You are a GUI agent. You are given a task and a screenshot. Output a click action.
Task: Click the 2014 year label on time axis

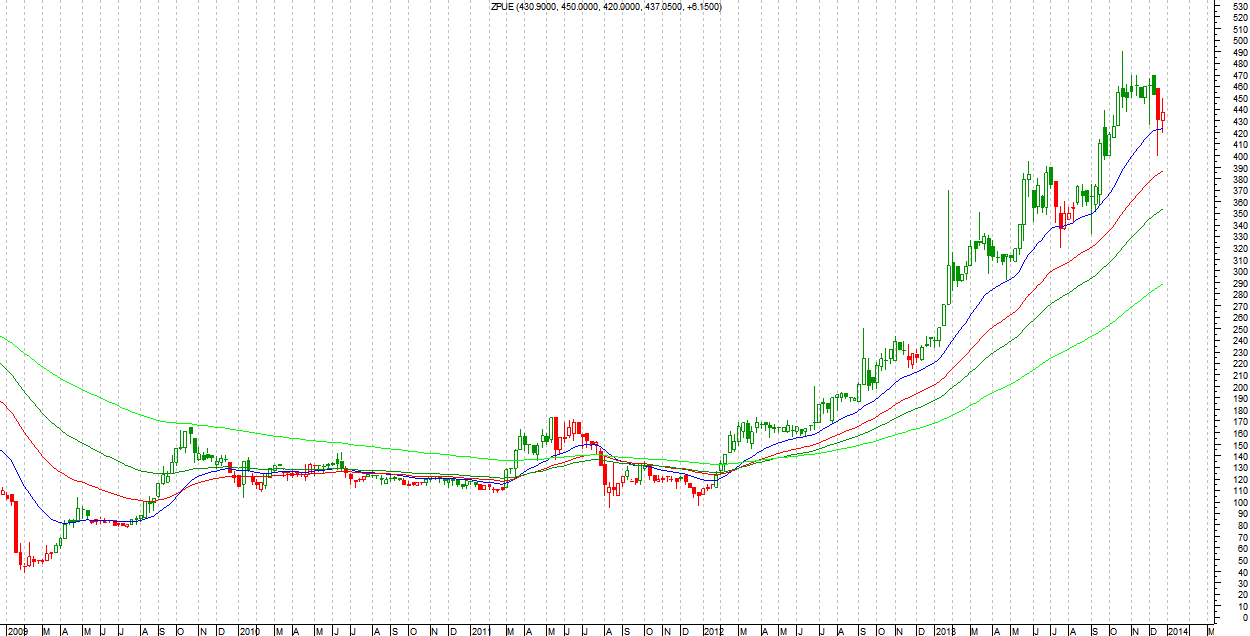[x=1178, y=631]
